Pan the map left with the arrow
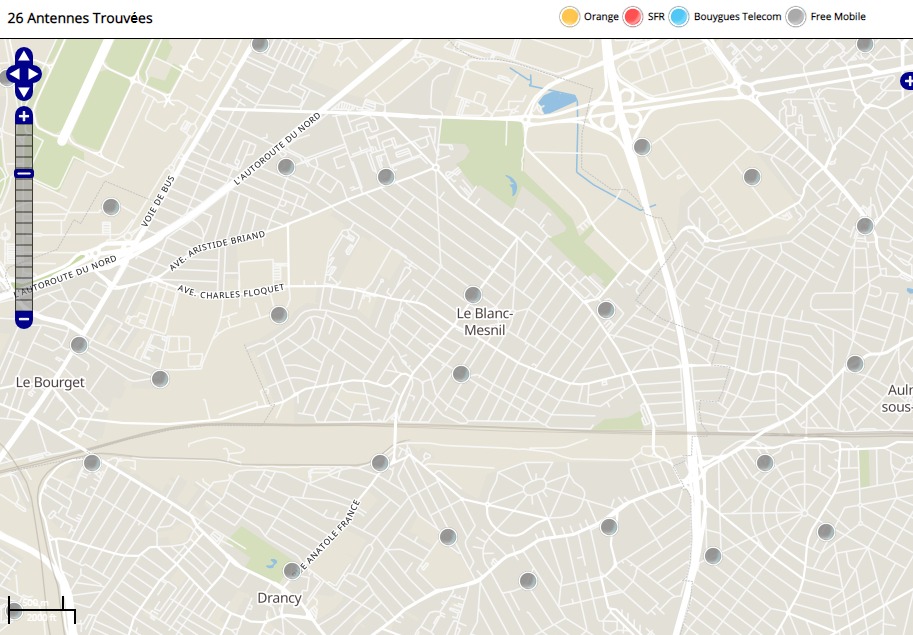Image resolution: width=913 pixels, height=635 pixels. [x=12, y=74]
